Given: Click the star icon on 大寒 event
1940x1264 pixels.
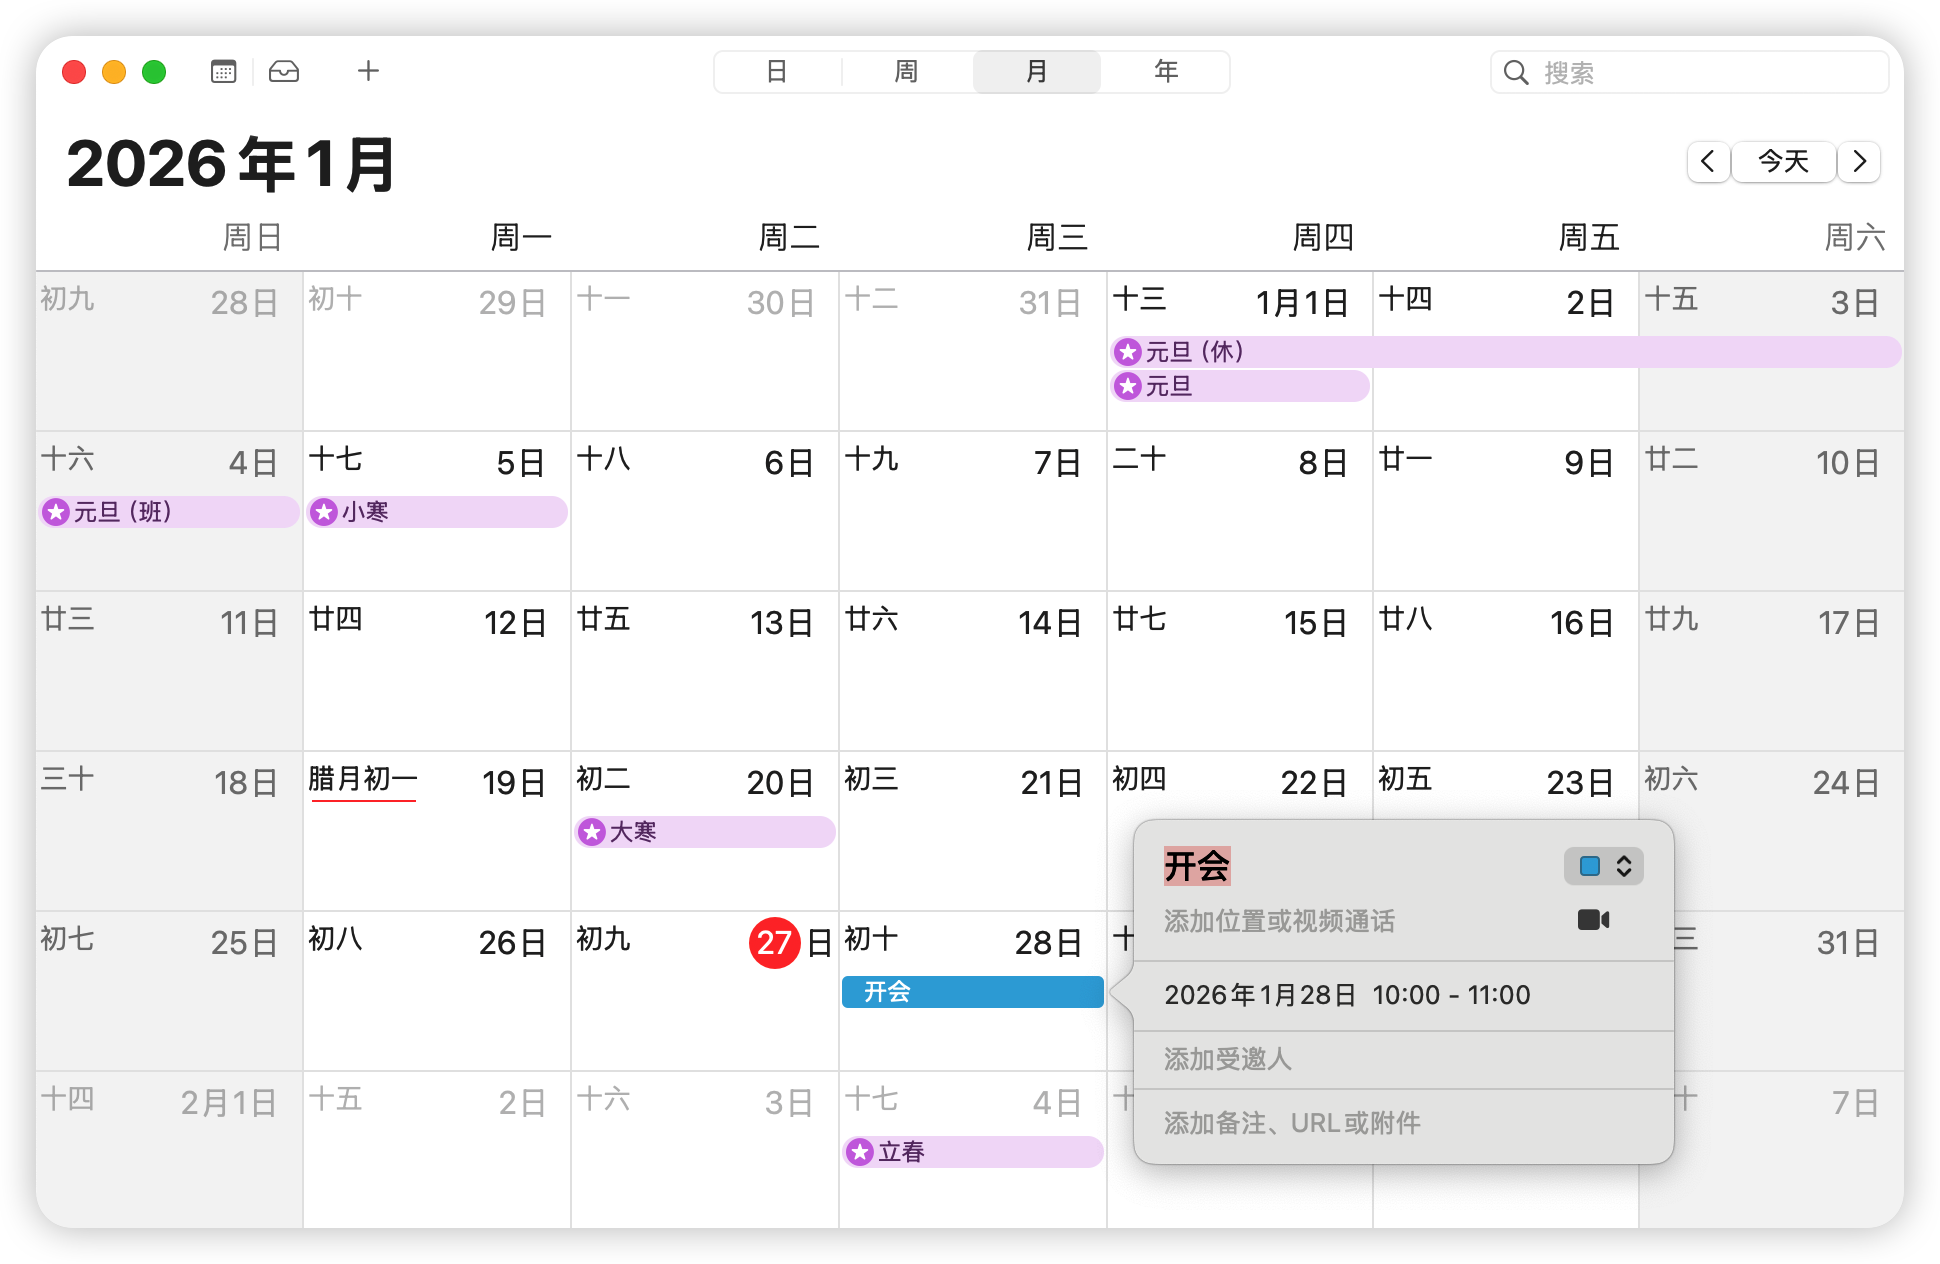Looking at the screenshot, I should tap(592, 832).
